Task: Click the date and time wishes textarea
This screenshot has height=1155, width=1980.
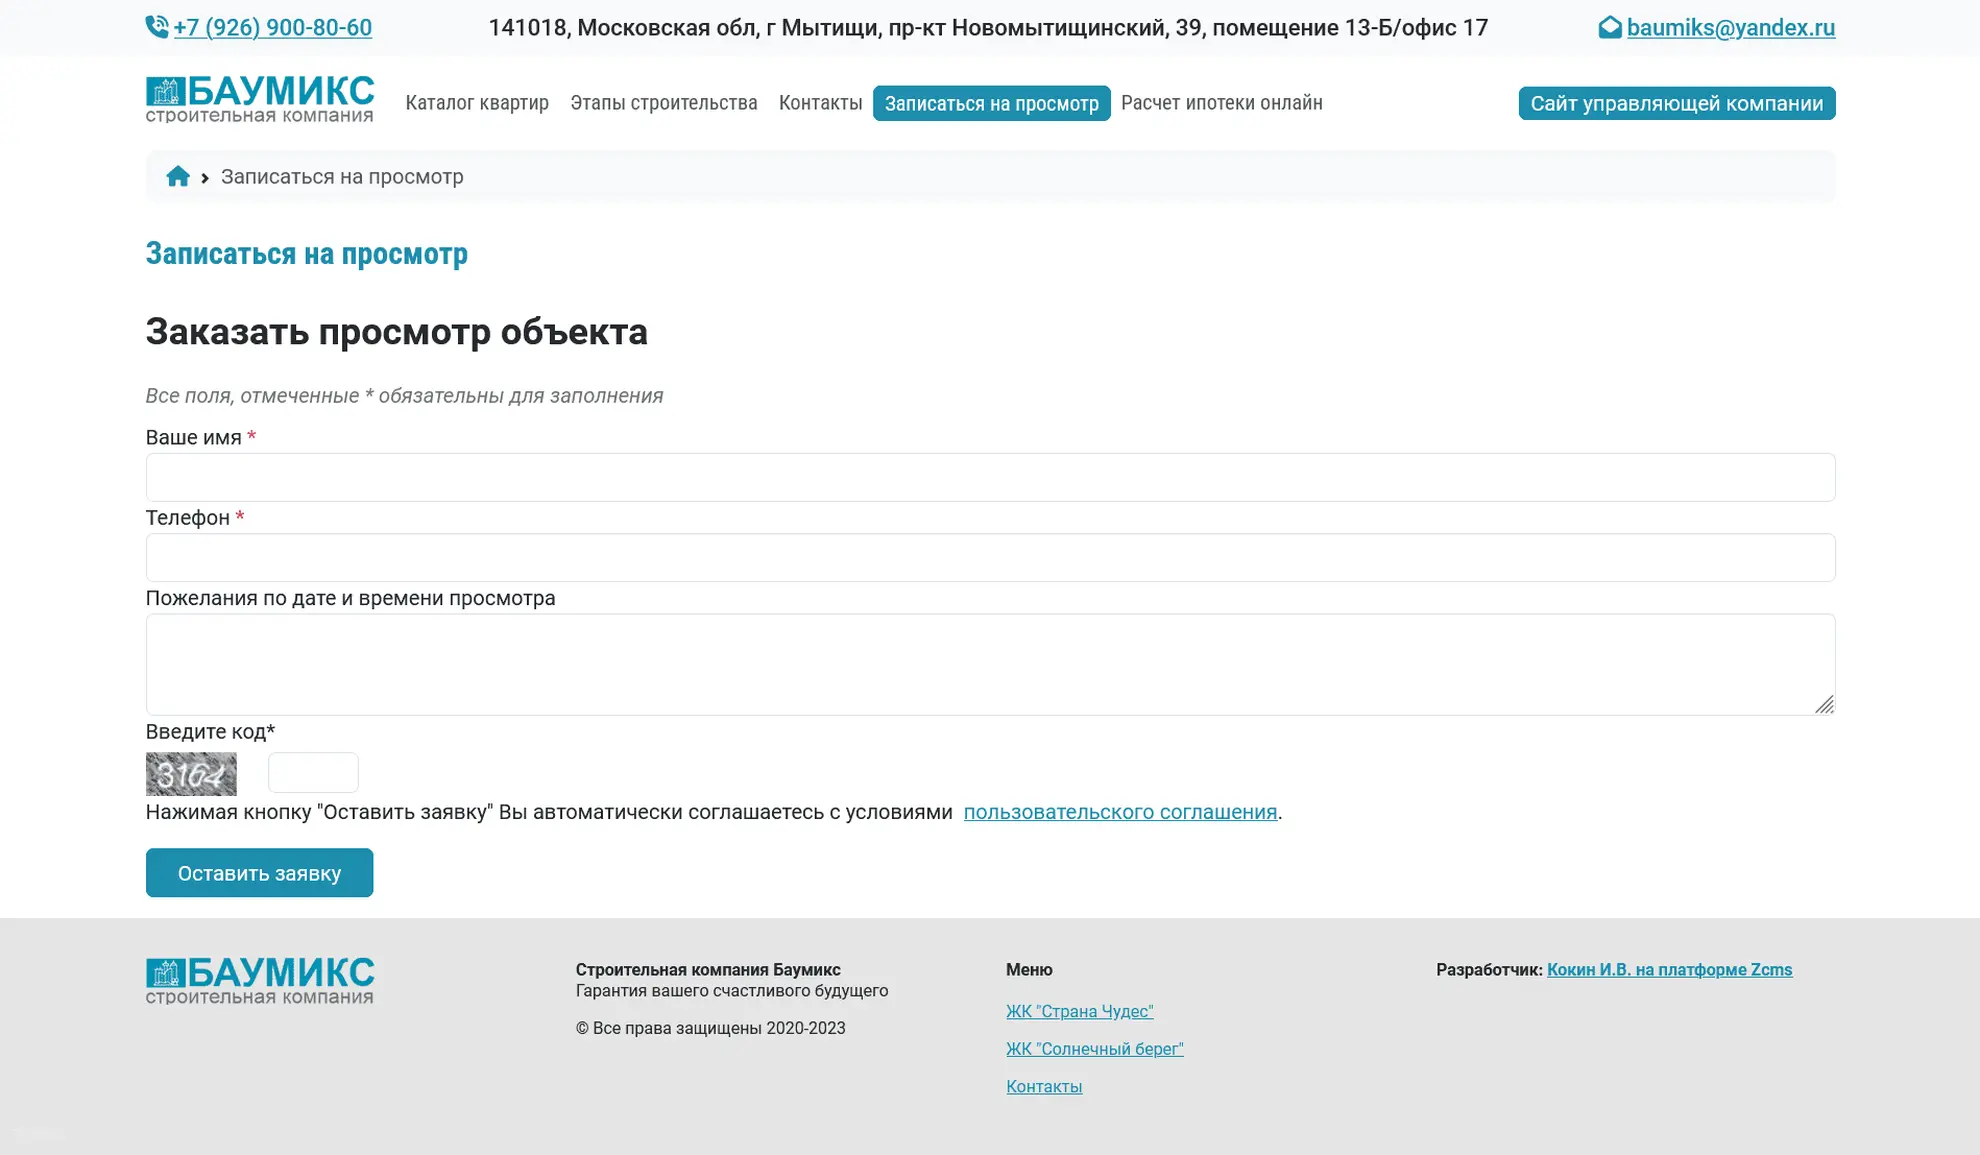Action: [990, 664]
